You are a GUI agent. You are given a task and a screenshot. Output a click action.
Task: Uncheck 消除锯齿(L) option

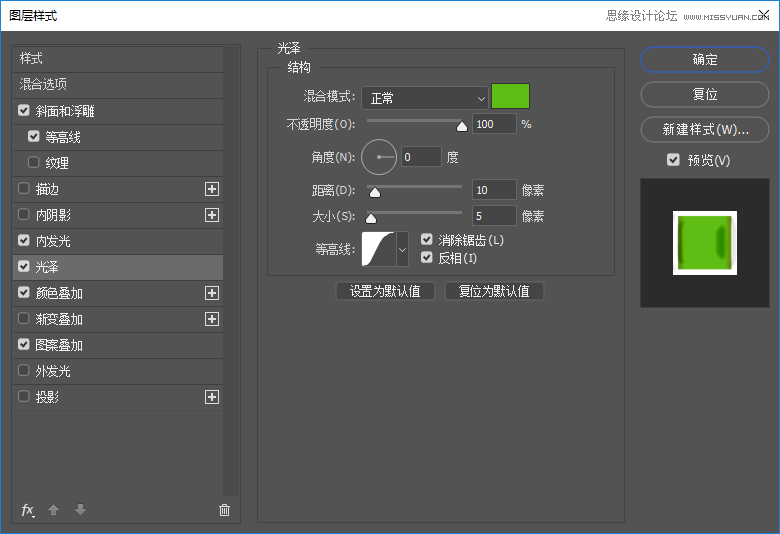click(x=426, y=240)
